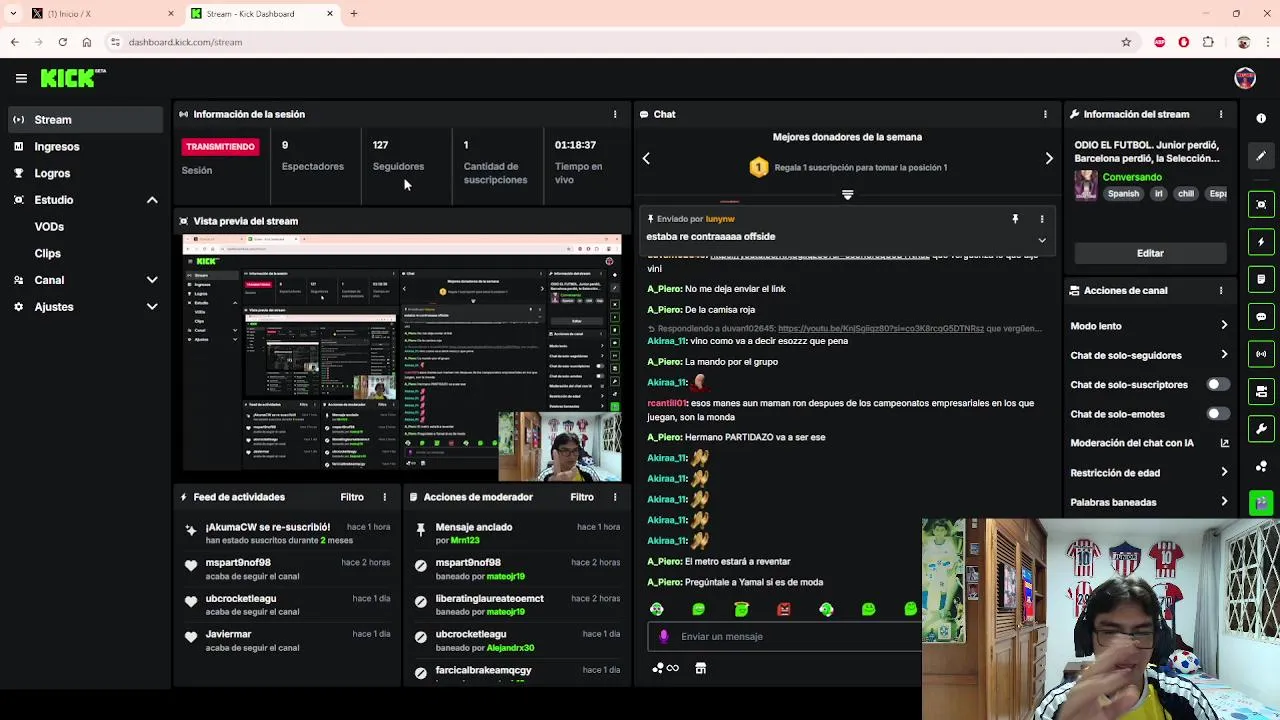Open a new browser tab

click(x=353, y=14)
